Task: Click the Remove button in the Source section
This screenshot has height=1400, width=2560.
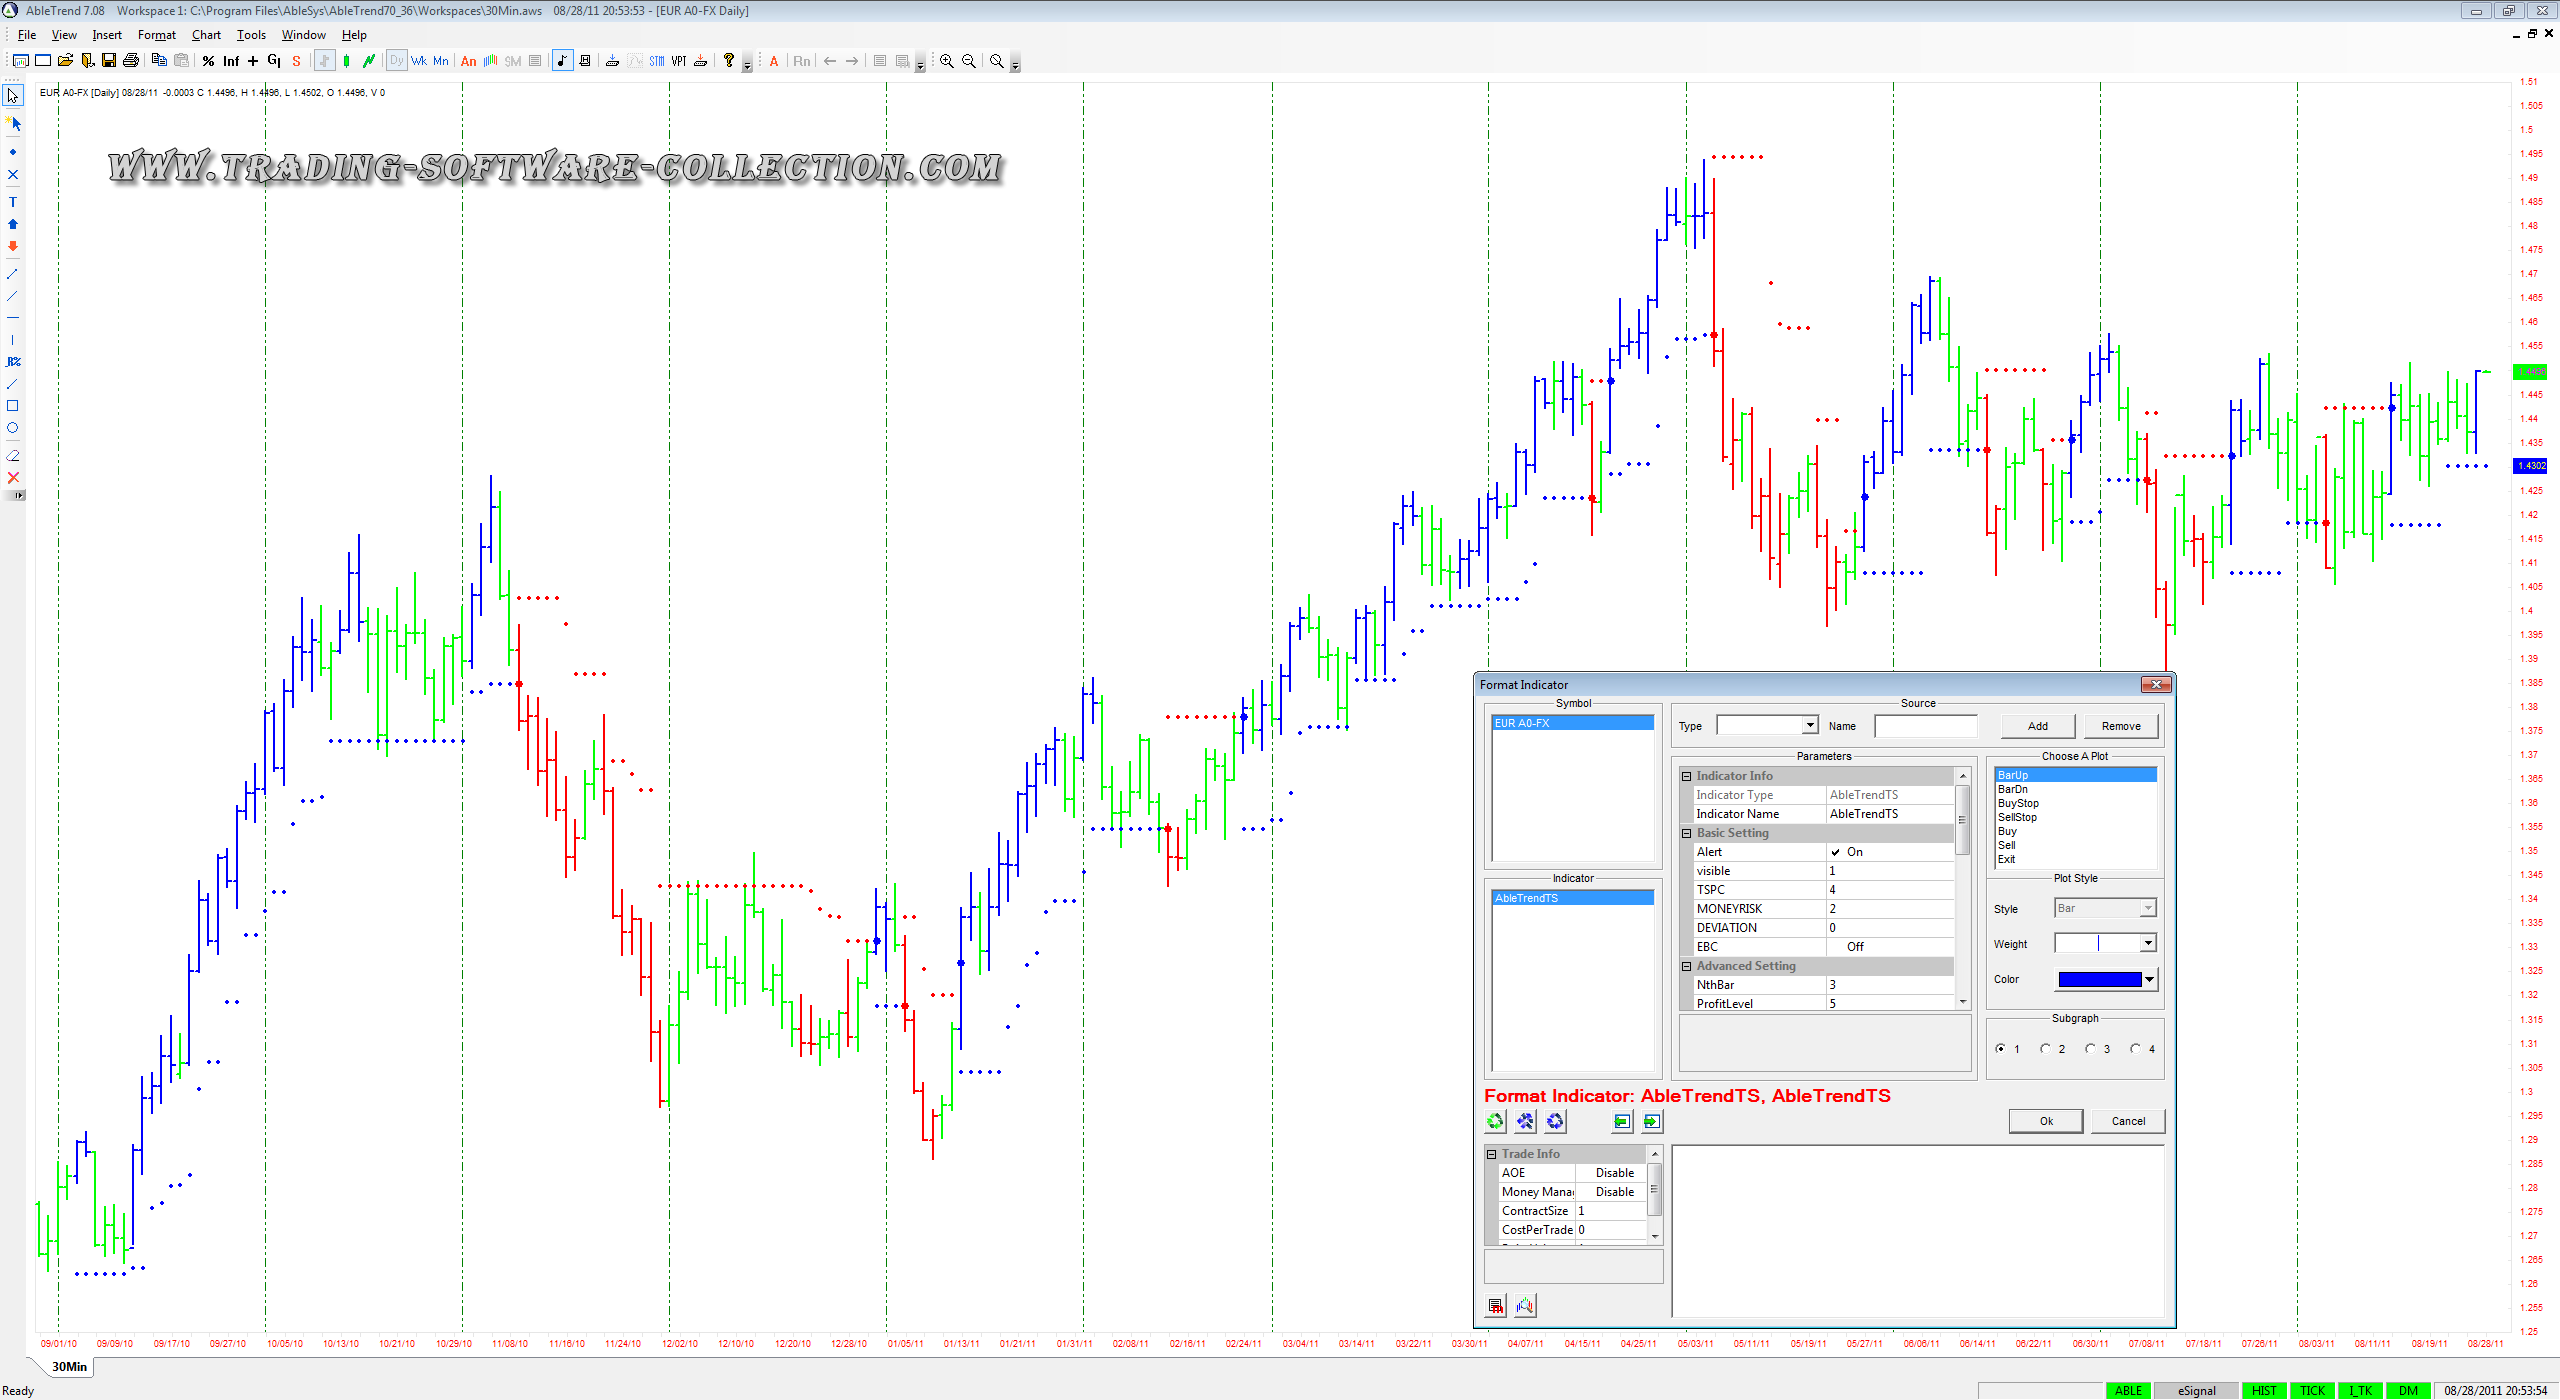Action: pos(2121,726)
